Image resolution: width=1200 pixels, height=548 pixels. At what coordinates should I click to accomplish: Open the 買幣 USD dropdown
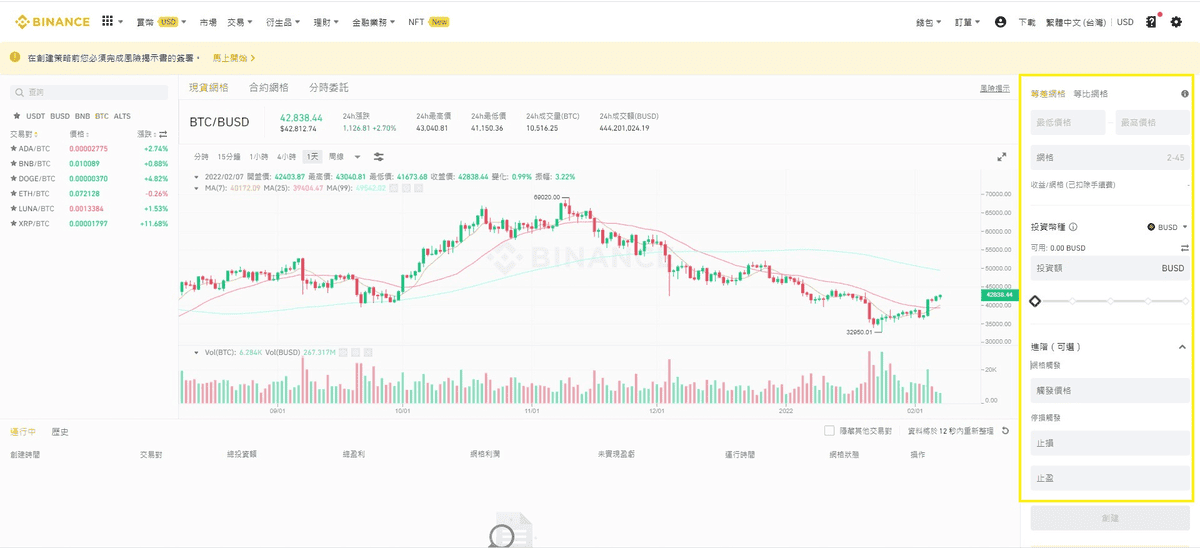coord(161,22)
